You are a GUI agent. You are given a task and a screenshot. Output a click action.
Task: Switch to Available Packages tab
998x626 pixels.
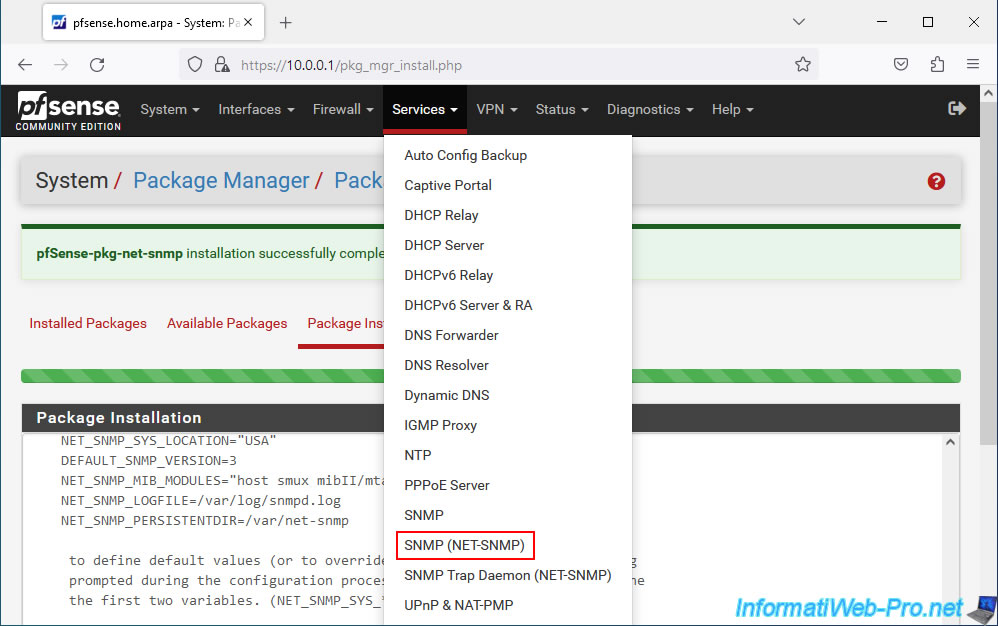pyautogui.click(x=227, y=323)
